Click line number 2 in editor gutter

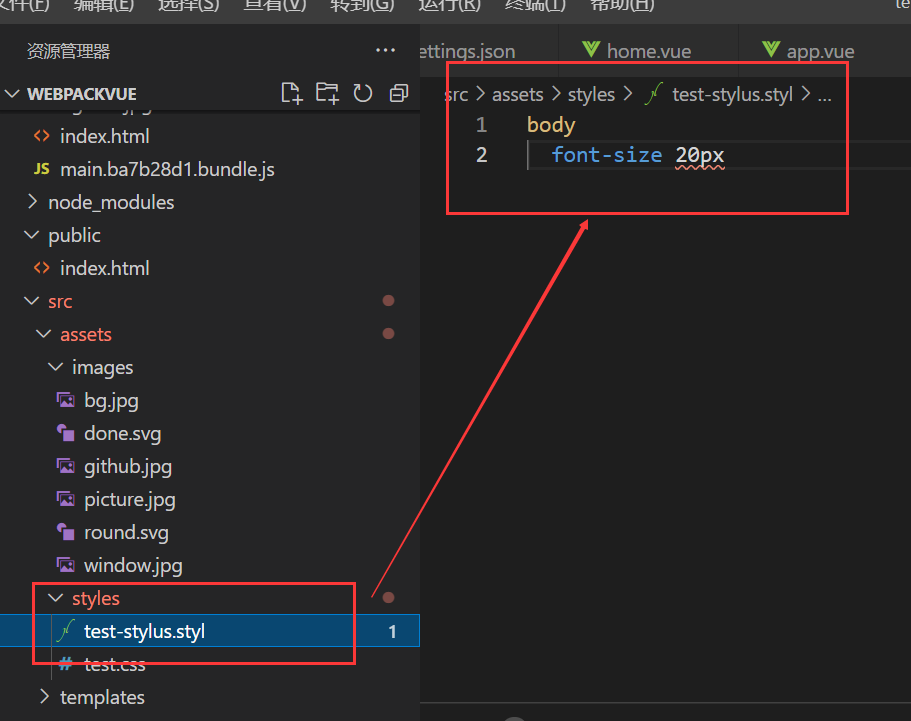point(481,155)
